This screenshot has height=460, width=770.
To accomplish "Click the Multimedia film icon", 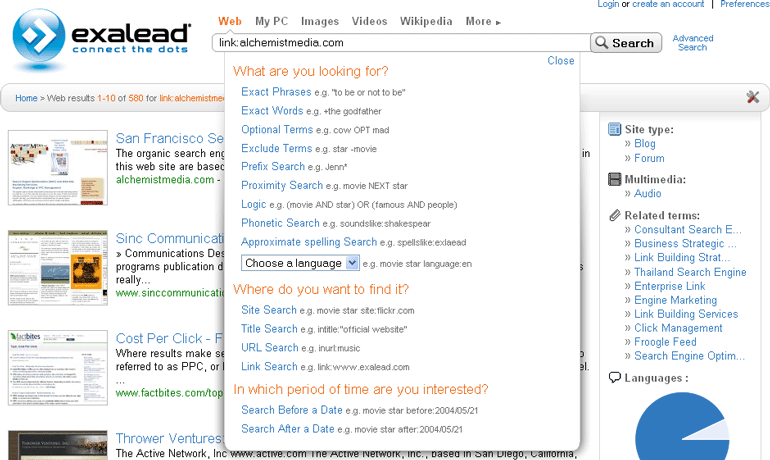I will tap(614, 179).
